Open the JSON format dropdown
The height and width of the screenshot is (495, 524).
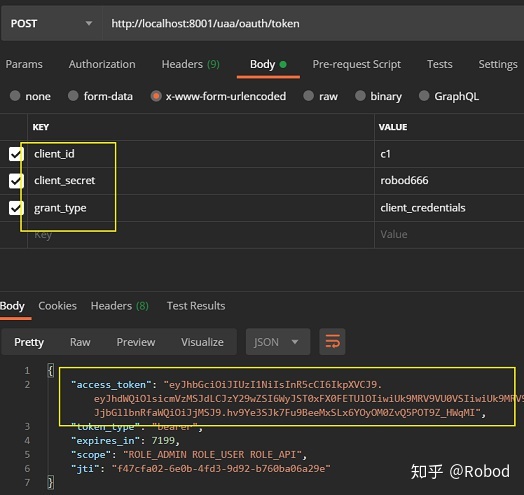pos(278,342)
